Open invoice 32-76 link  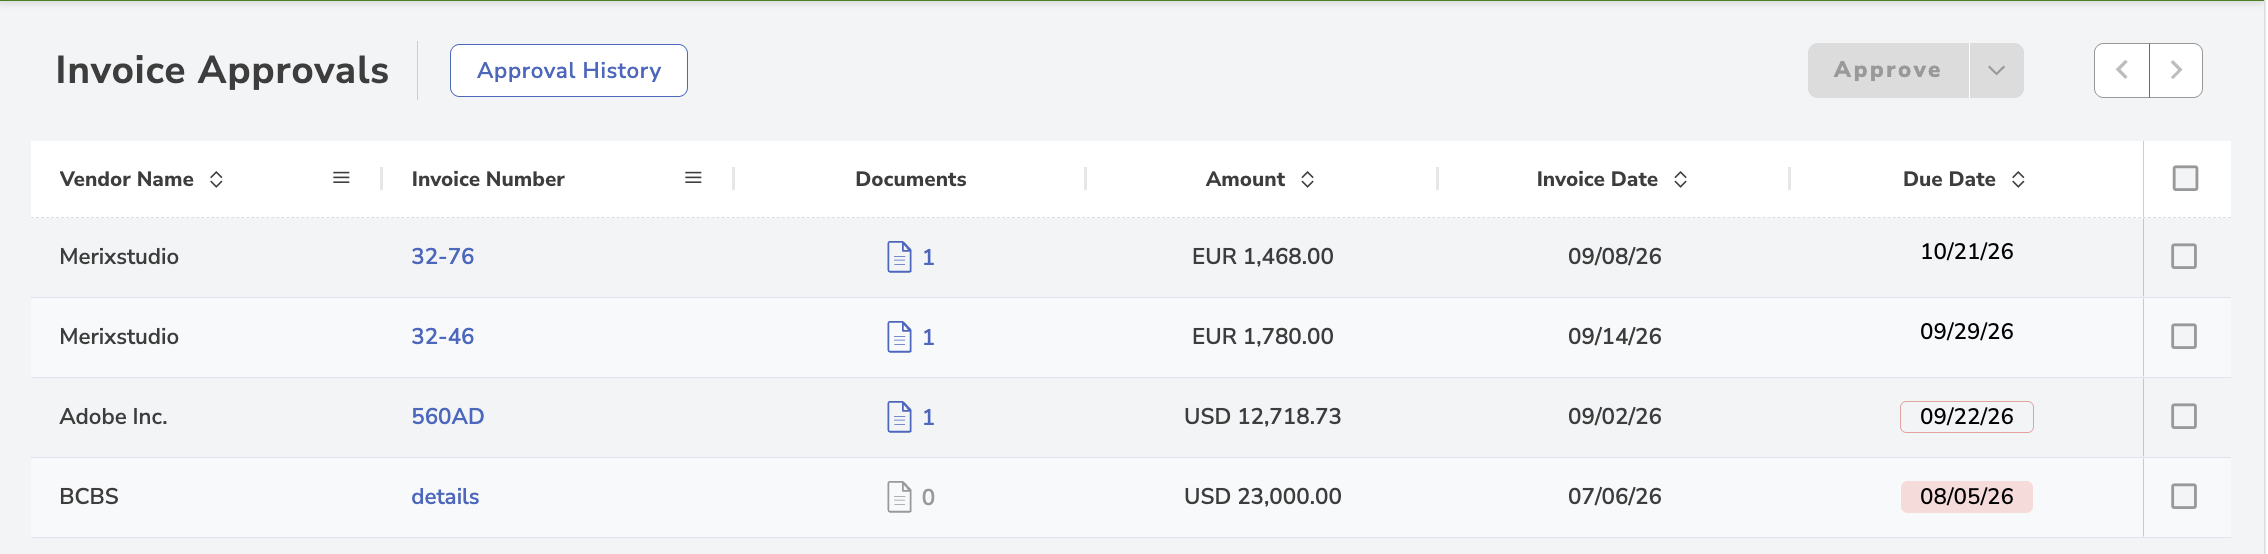(x=443, y=256)
